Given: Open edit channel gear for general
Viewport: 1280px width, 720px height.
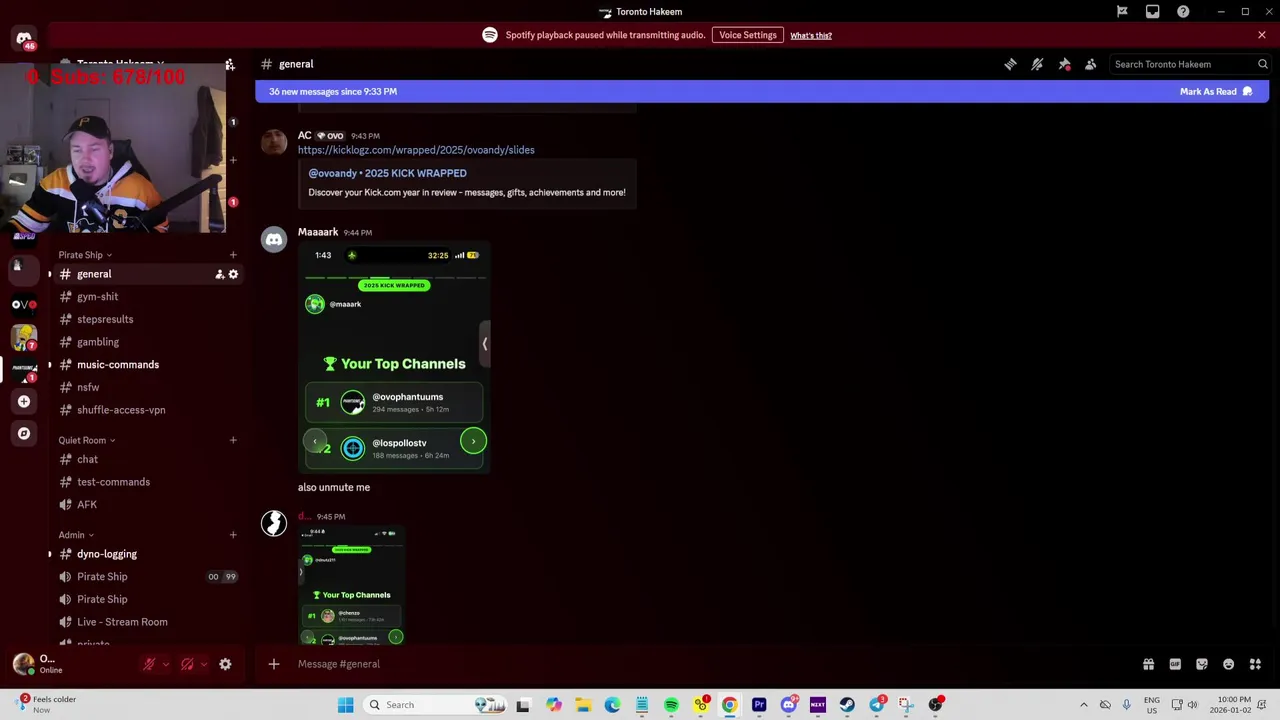Looking at the screenshot, I should [x=233, y=274].
